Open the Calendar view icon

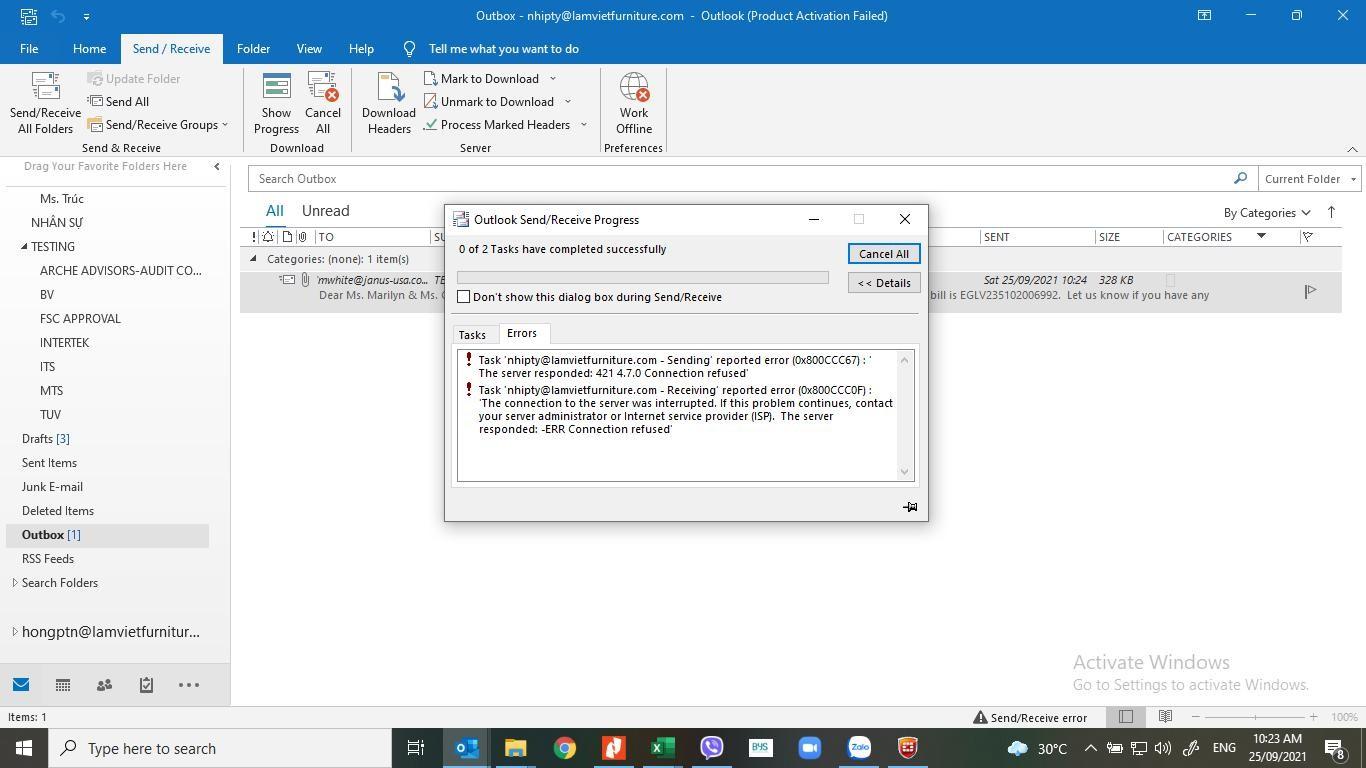(x=63, y=685)
